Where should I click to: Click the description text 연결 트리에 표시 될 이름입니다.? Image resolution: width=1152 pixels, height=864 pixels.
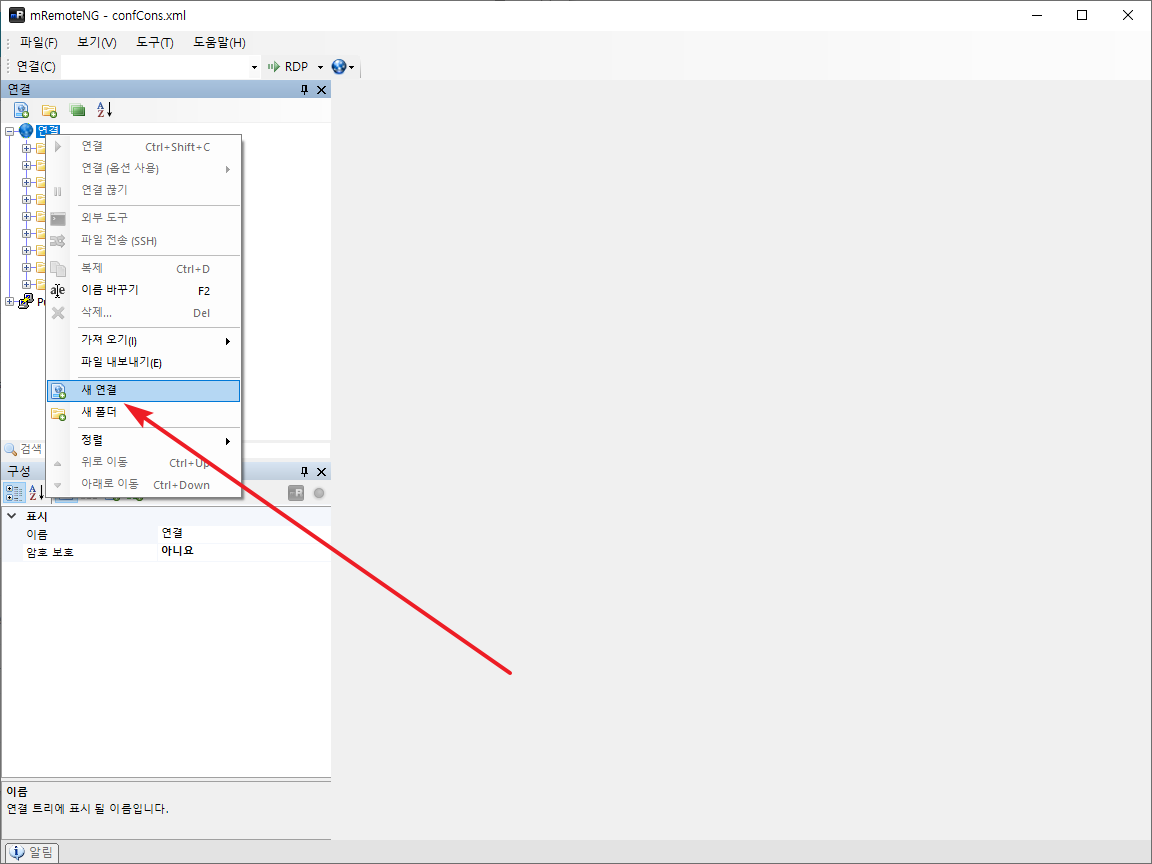coord(87,809)
